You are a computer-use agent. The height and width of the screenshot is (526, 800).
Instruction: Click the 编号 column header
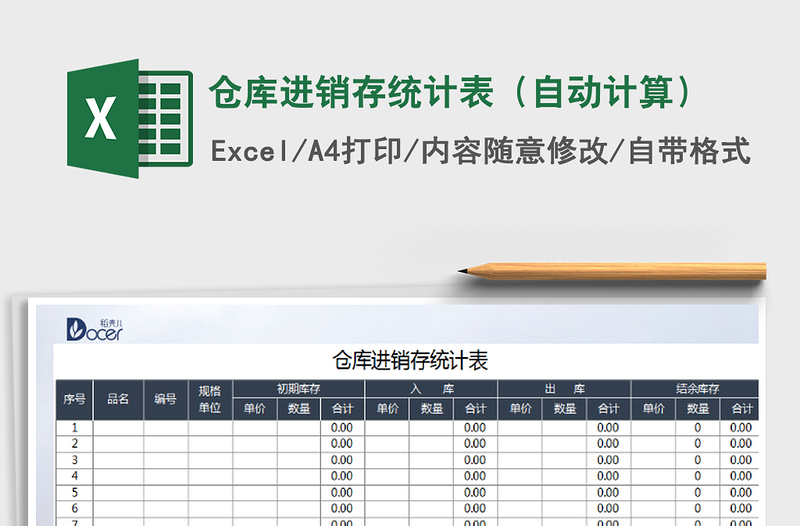(165, 399)
